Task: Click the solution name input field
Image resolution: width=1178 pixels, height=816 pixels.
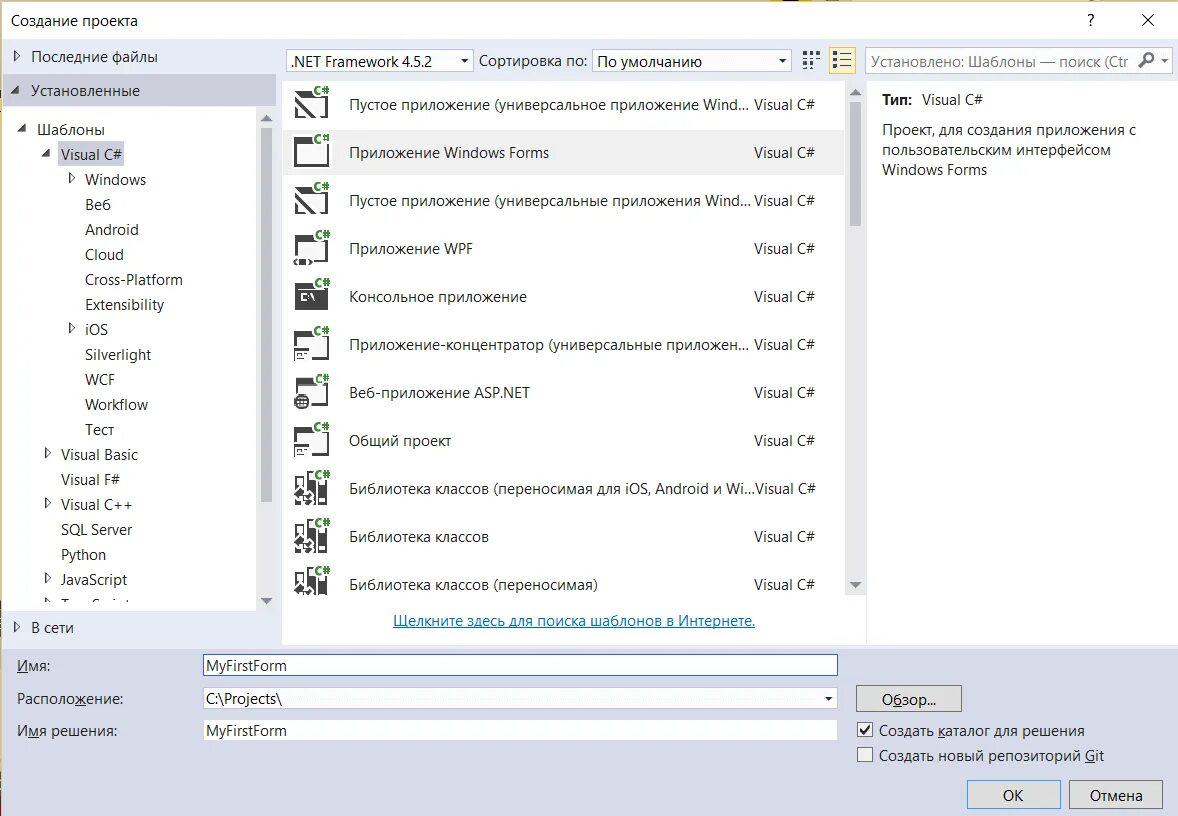Action: pyautogui.click(x=520, y=730)
